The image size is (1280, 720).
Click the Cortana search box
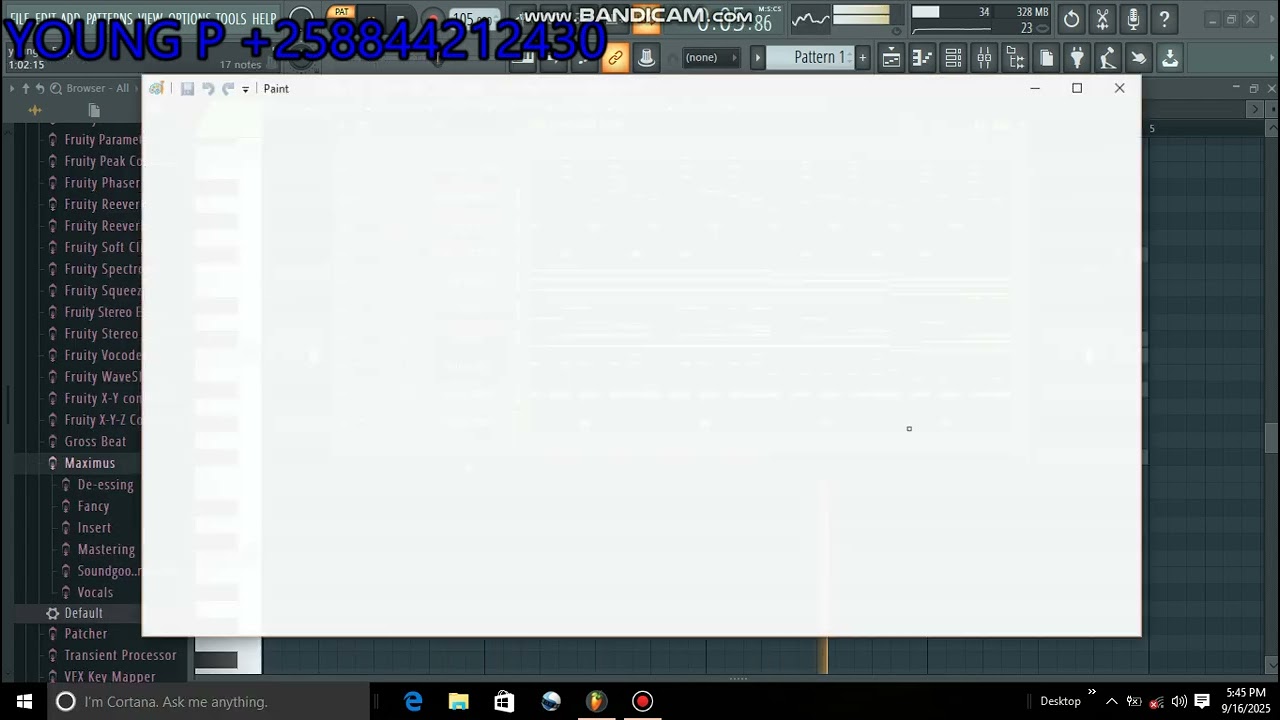click(209, 702)
